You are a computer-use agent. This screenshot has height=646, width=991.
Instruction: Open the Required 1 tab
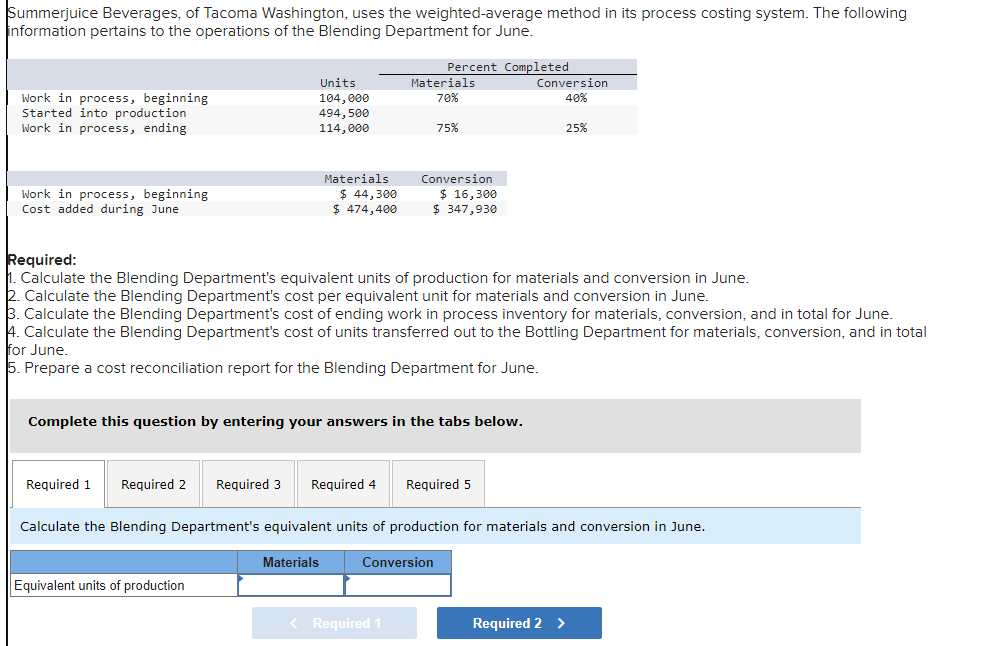coord(58,484)
